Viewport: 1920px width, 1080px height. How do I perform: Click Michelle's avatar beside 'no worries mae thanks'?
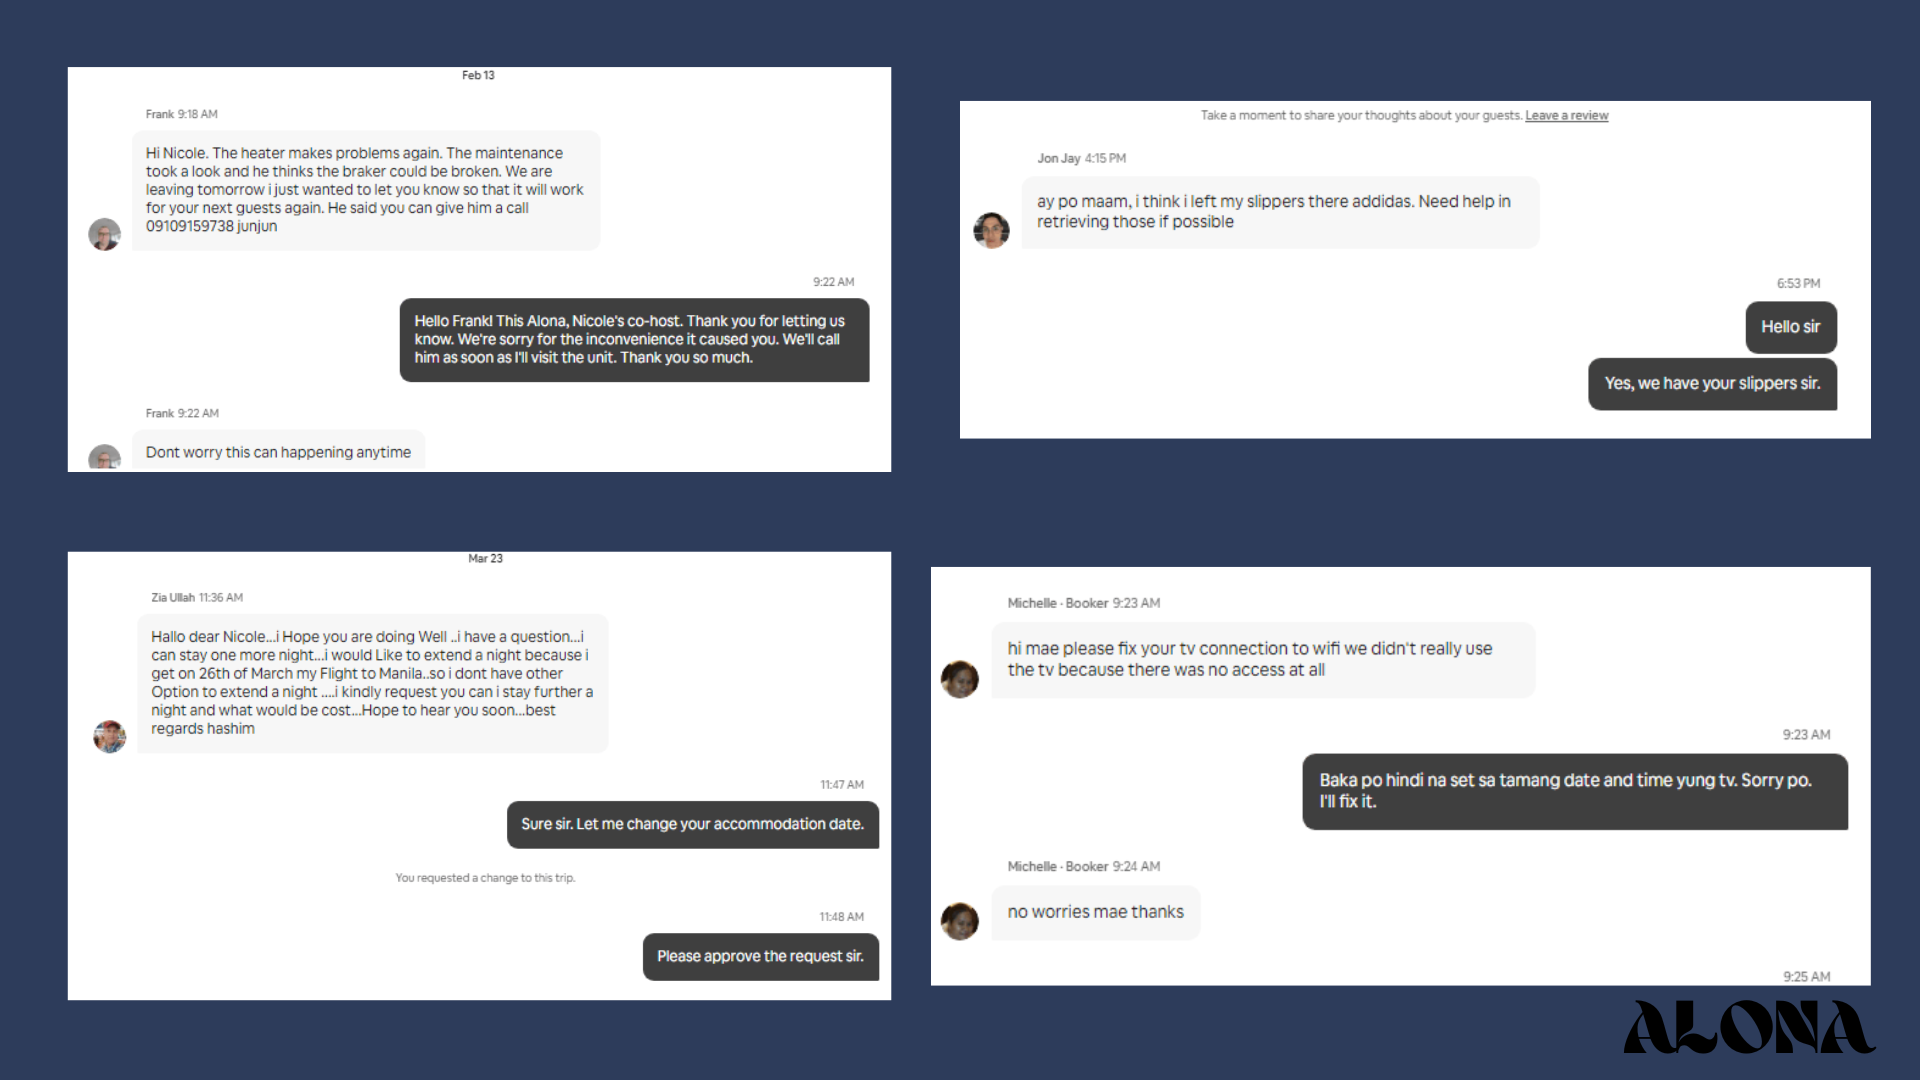coord(960,921)
